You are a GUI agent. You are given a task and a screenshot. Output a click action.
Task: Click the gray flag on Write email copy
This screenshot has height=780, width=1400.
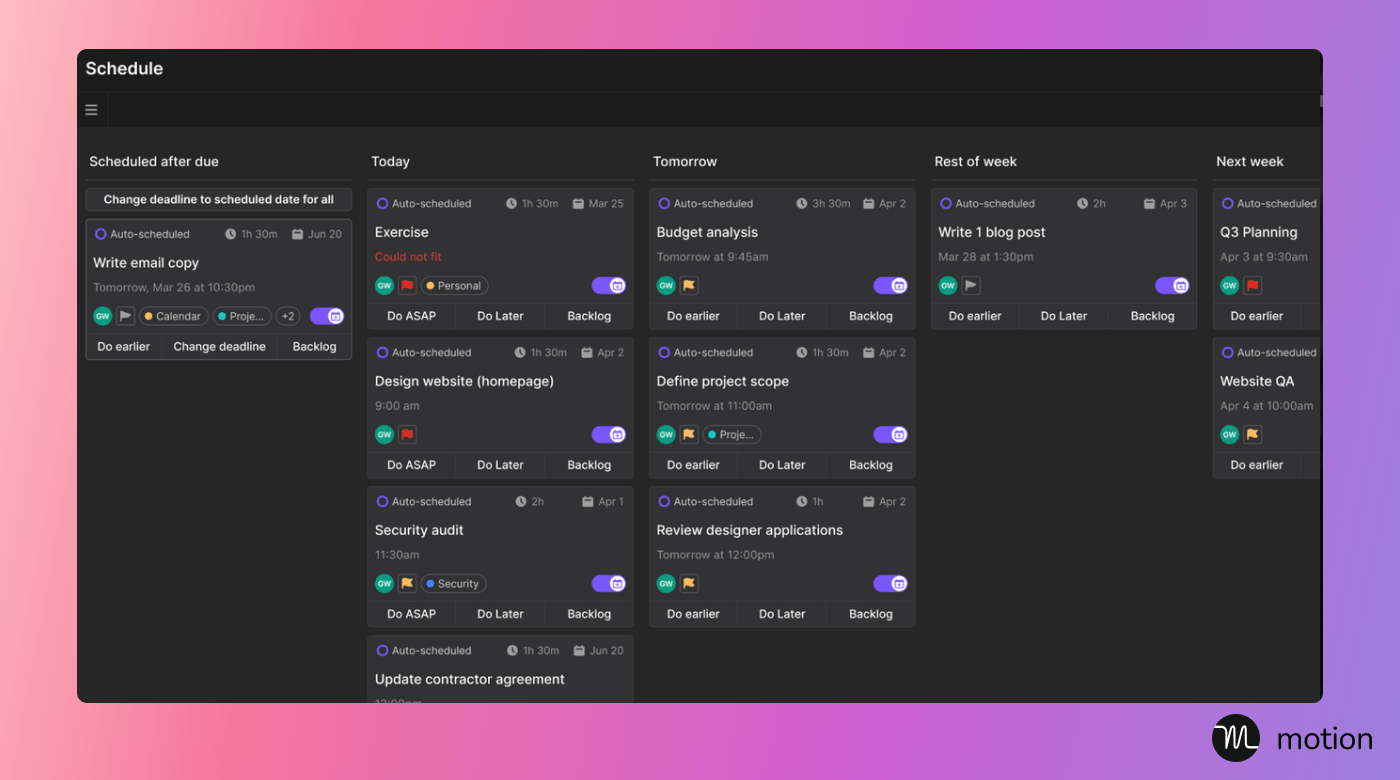pyautogui.click(x=125, y=316)
